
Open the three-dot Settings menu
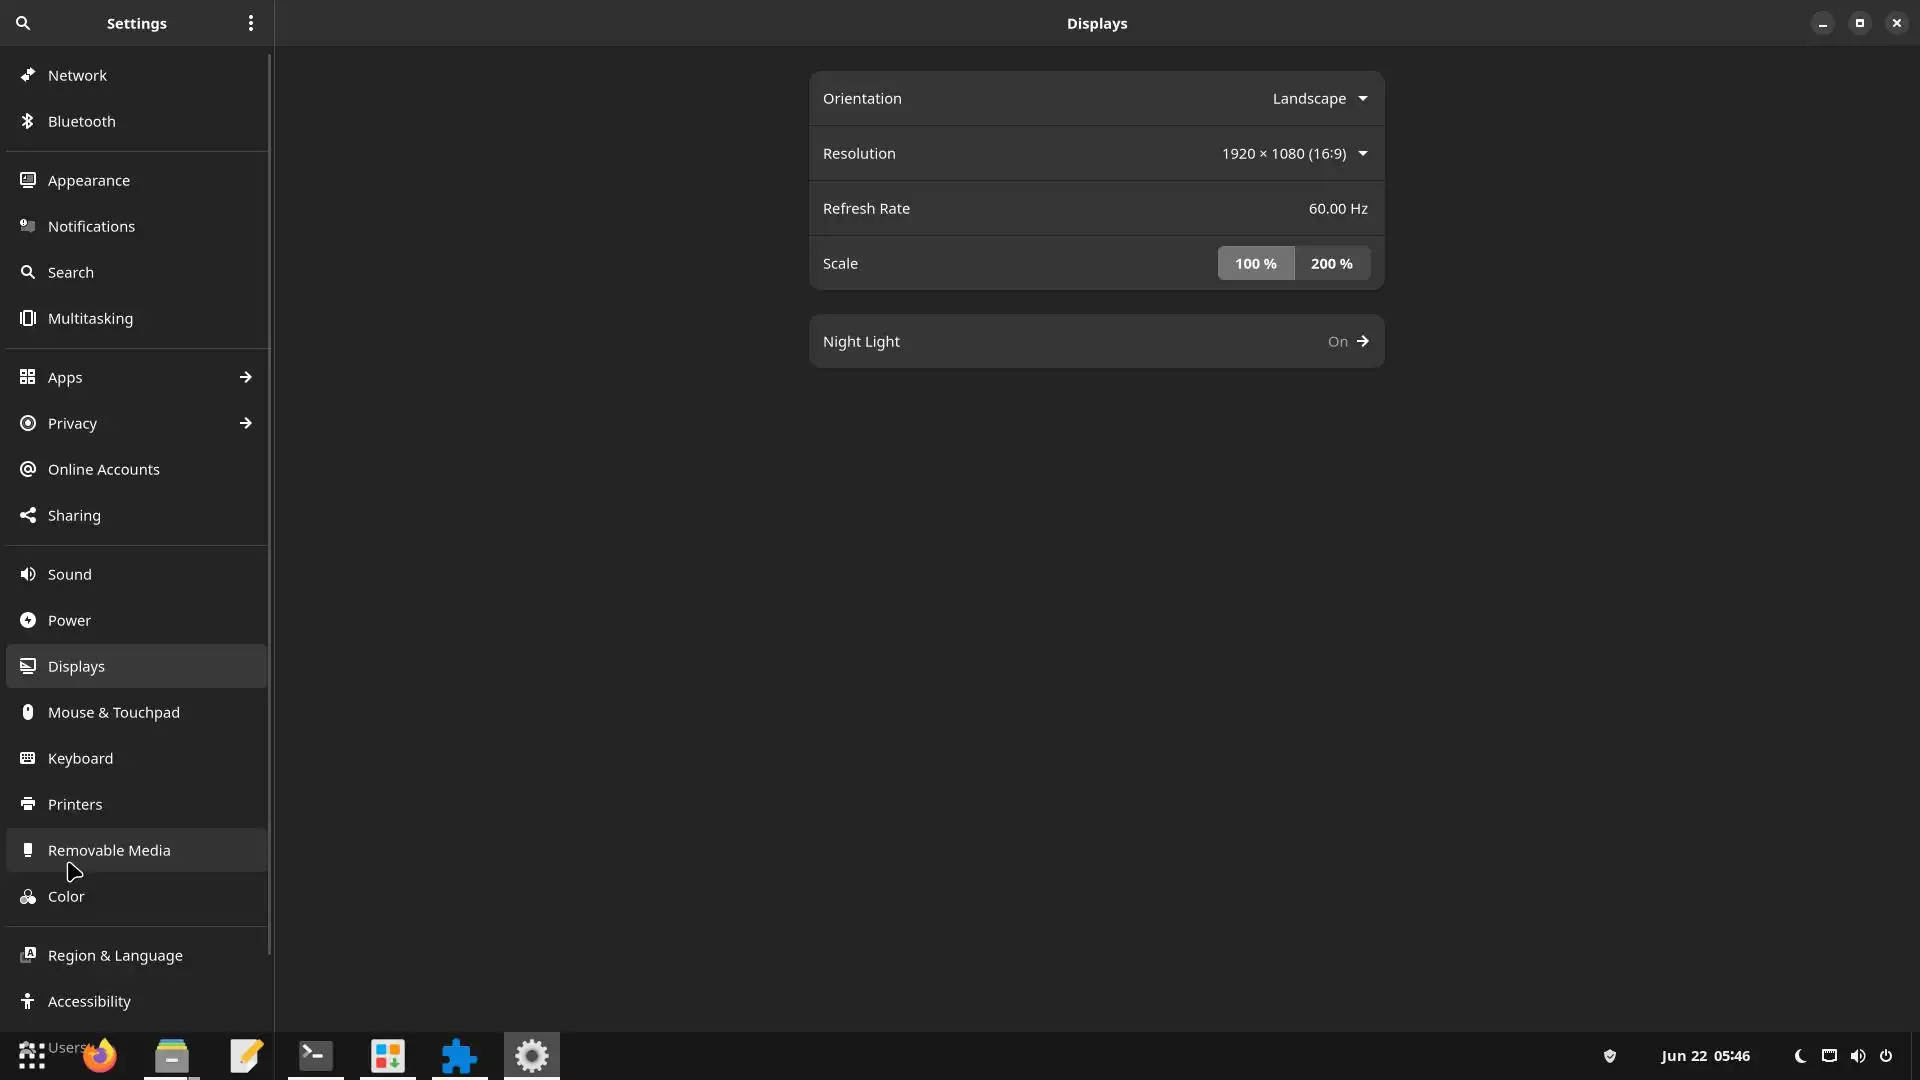(x=251, y=23)
